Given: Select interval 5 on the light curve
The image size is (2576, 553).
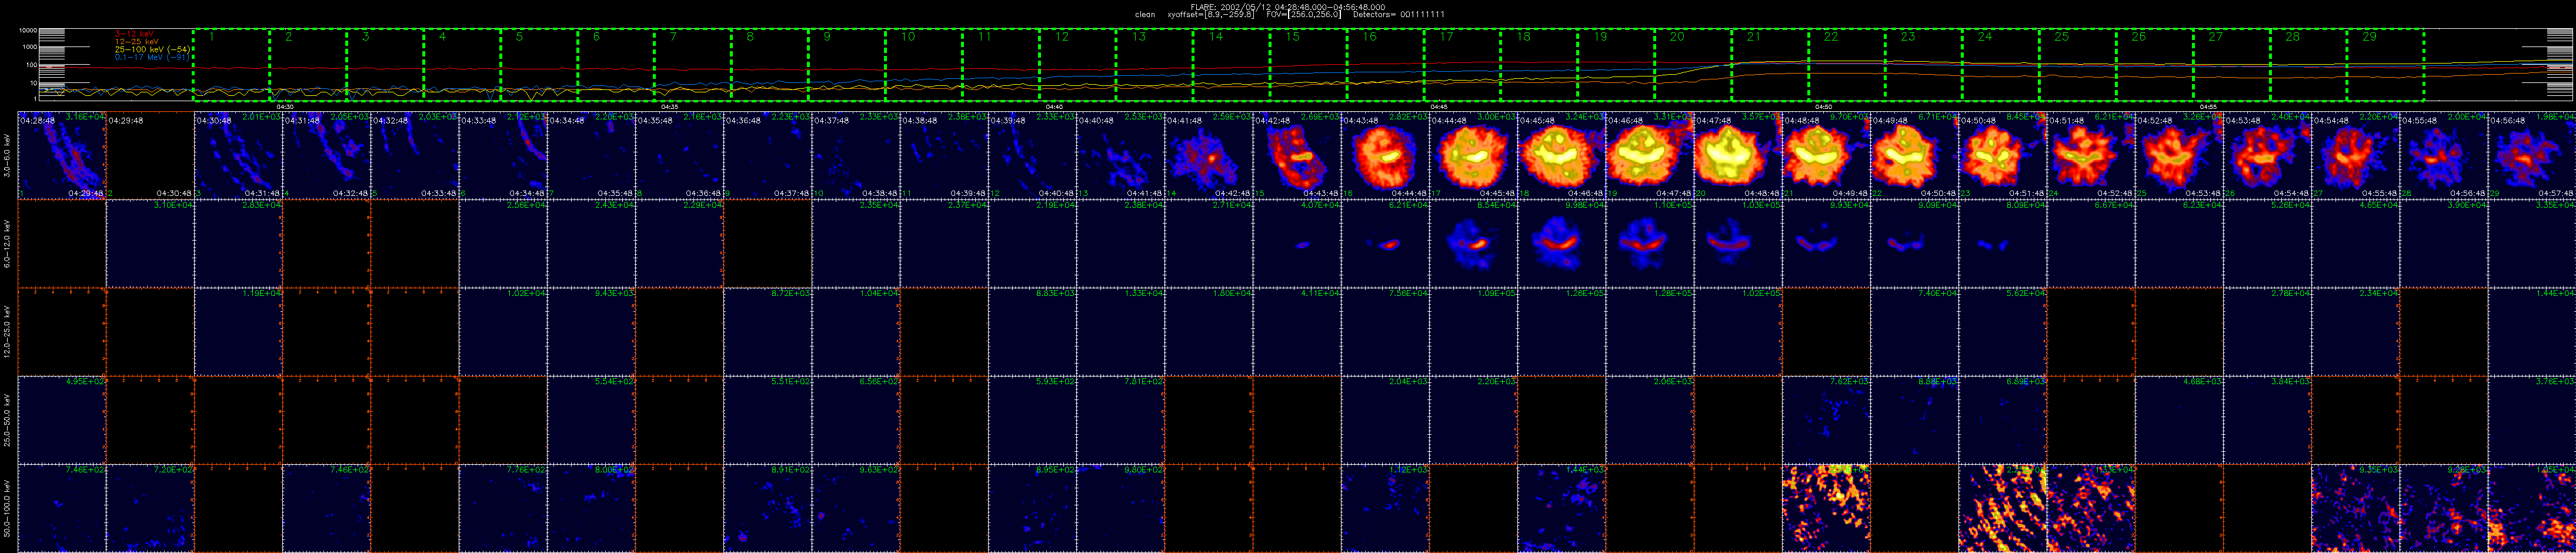Looking at the screenshot, I should tap(539, 64).
